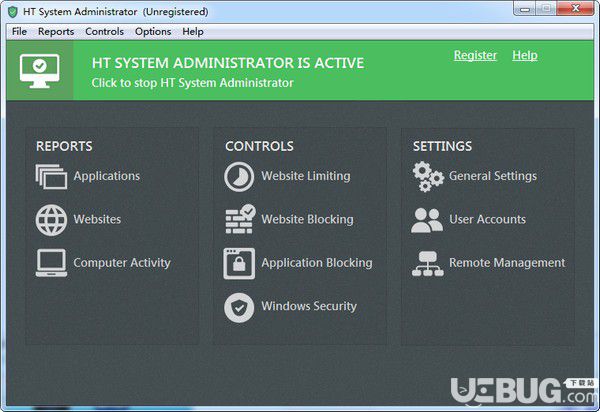Screen dimensions: 600x412
Task: Click 'Click to stop HT System Administrator'
Action: (x=192, y=83)
